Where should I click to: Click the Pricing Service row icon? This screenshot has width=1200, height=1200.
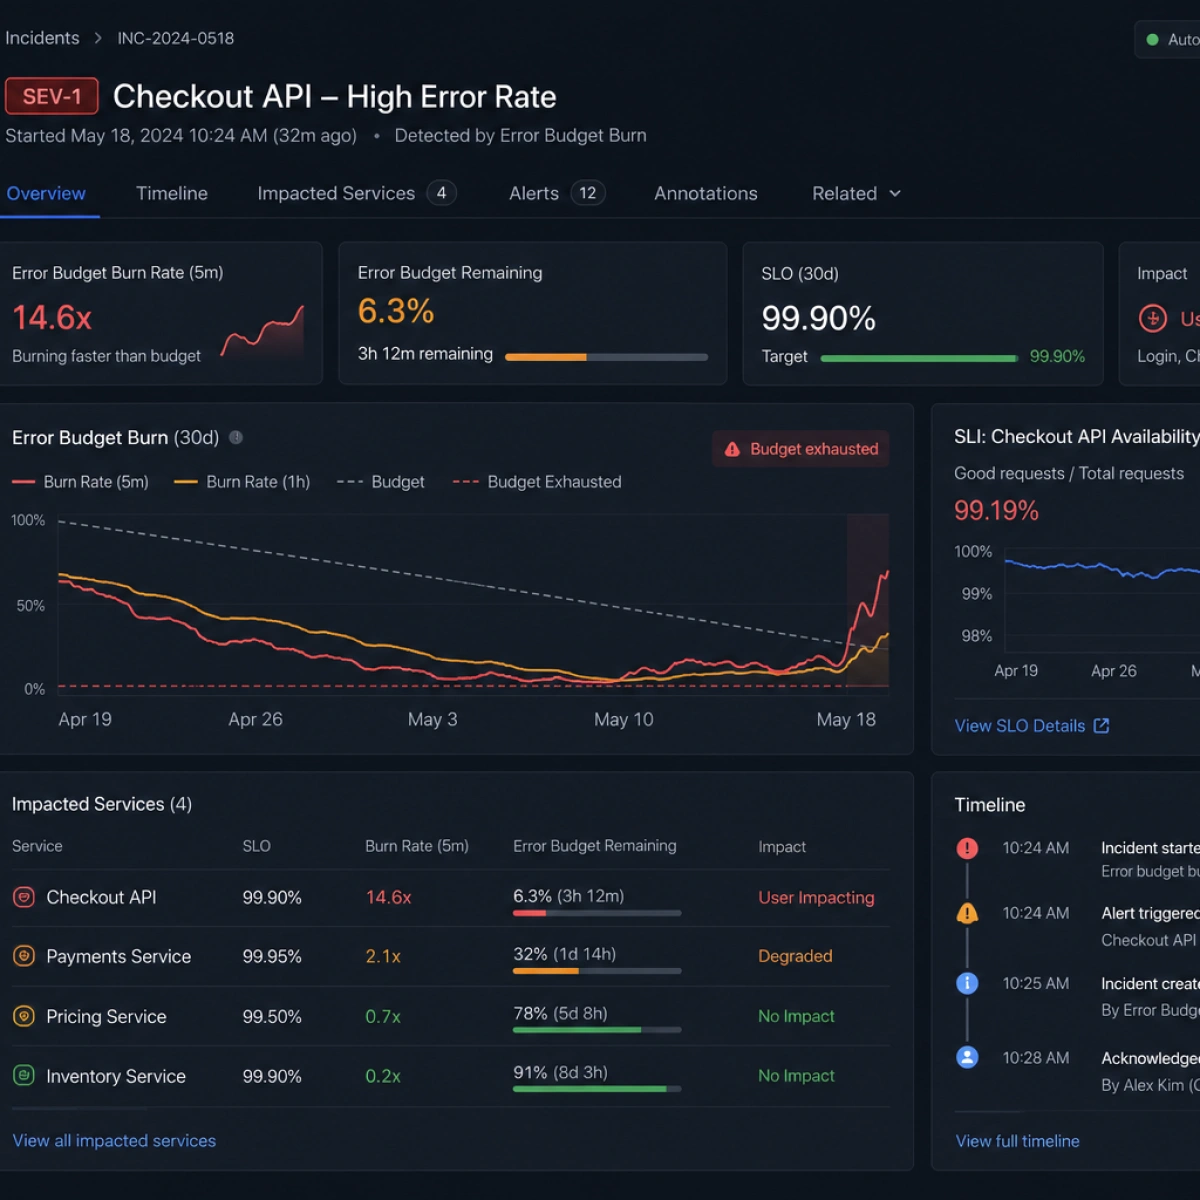point(24,1016)
